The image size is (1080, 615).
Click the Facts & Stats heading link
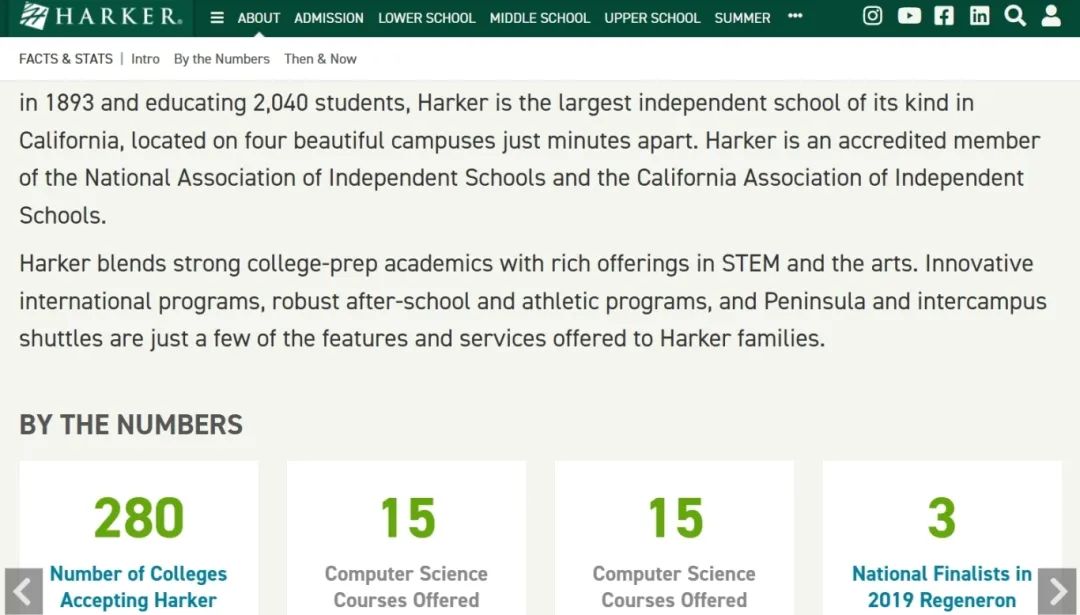pos(65,59)
